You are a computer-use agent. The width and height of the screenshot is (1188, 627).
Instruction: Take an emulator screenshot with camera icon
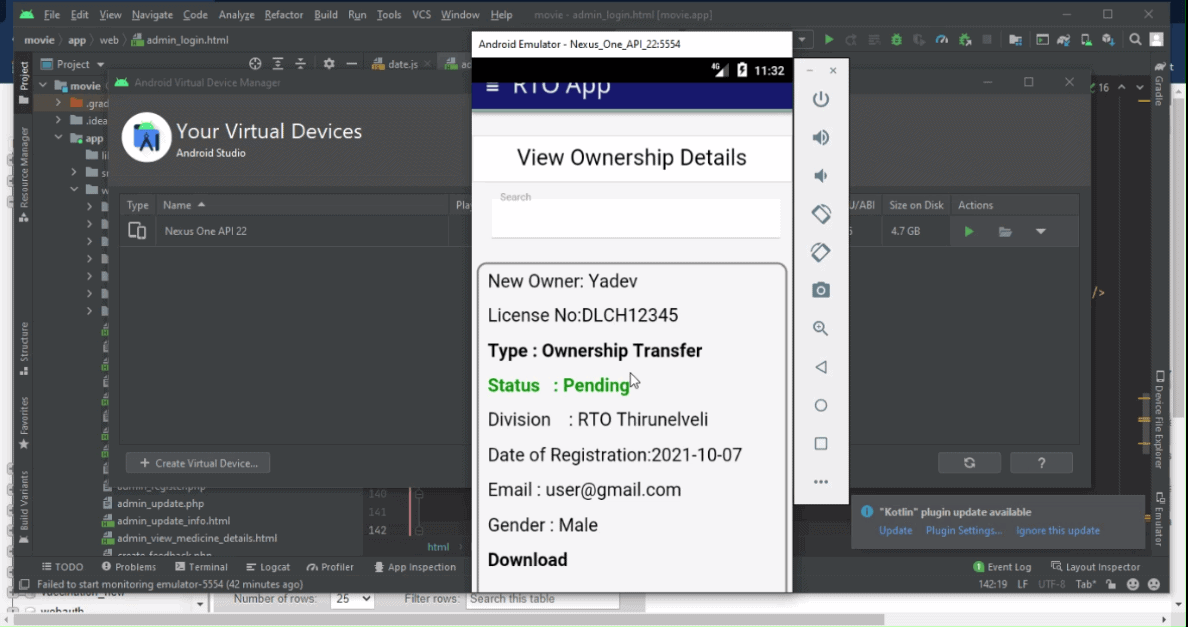click(821, 290)
